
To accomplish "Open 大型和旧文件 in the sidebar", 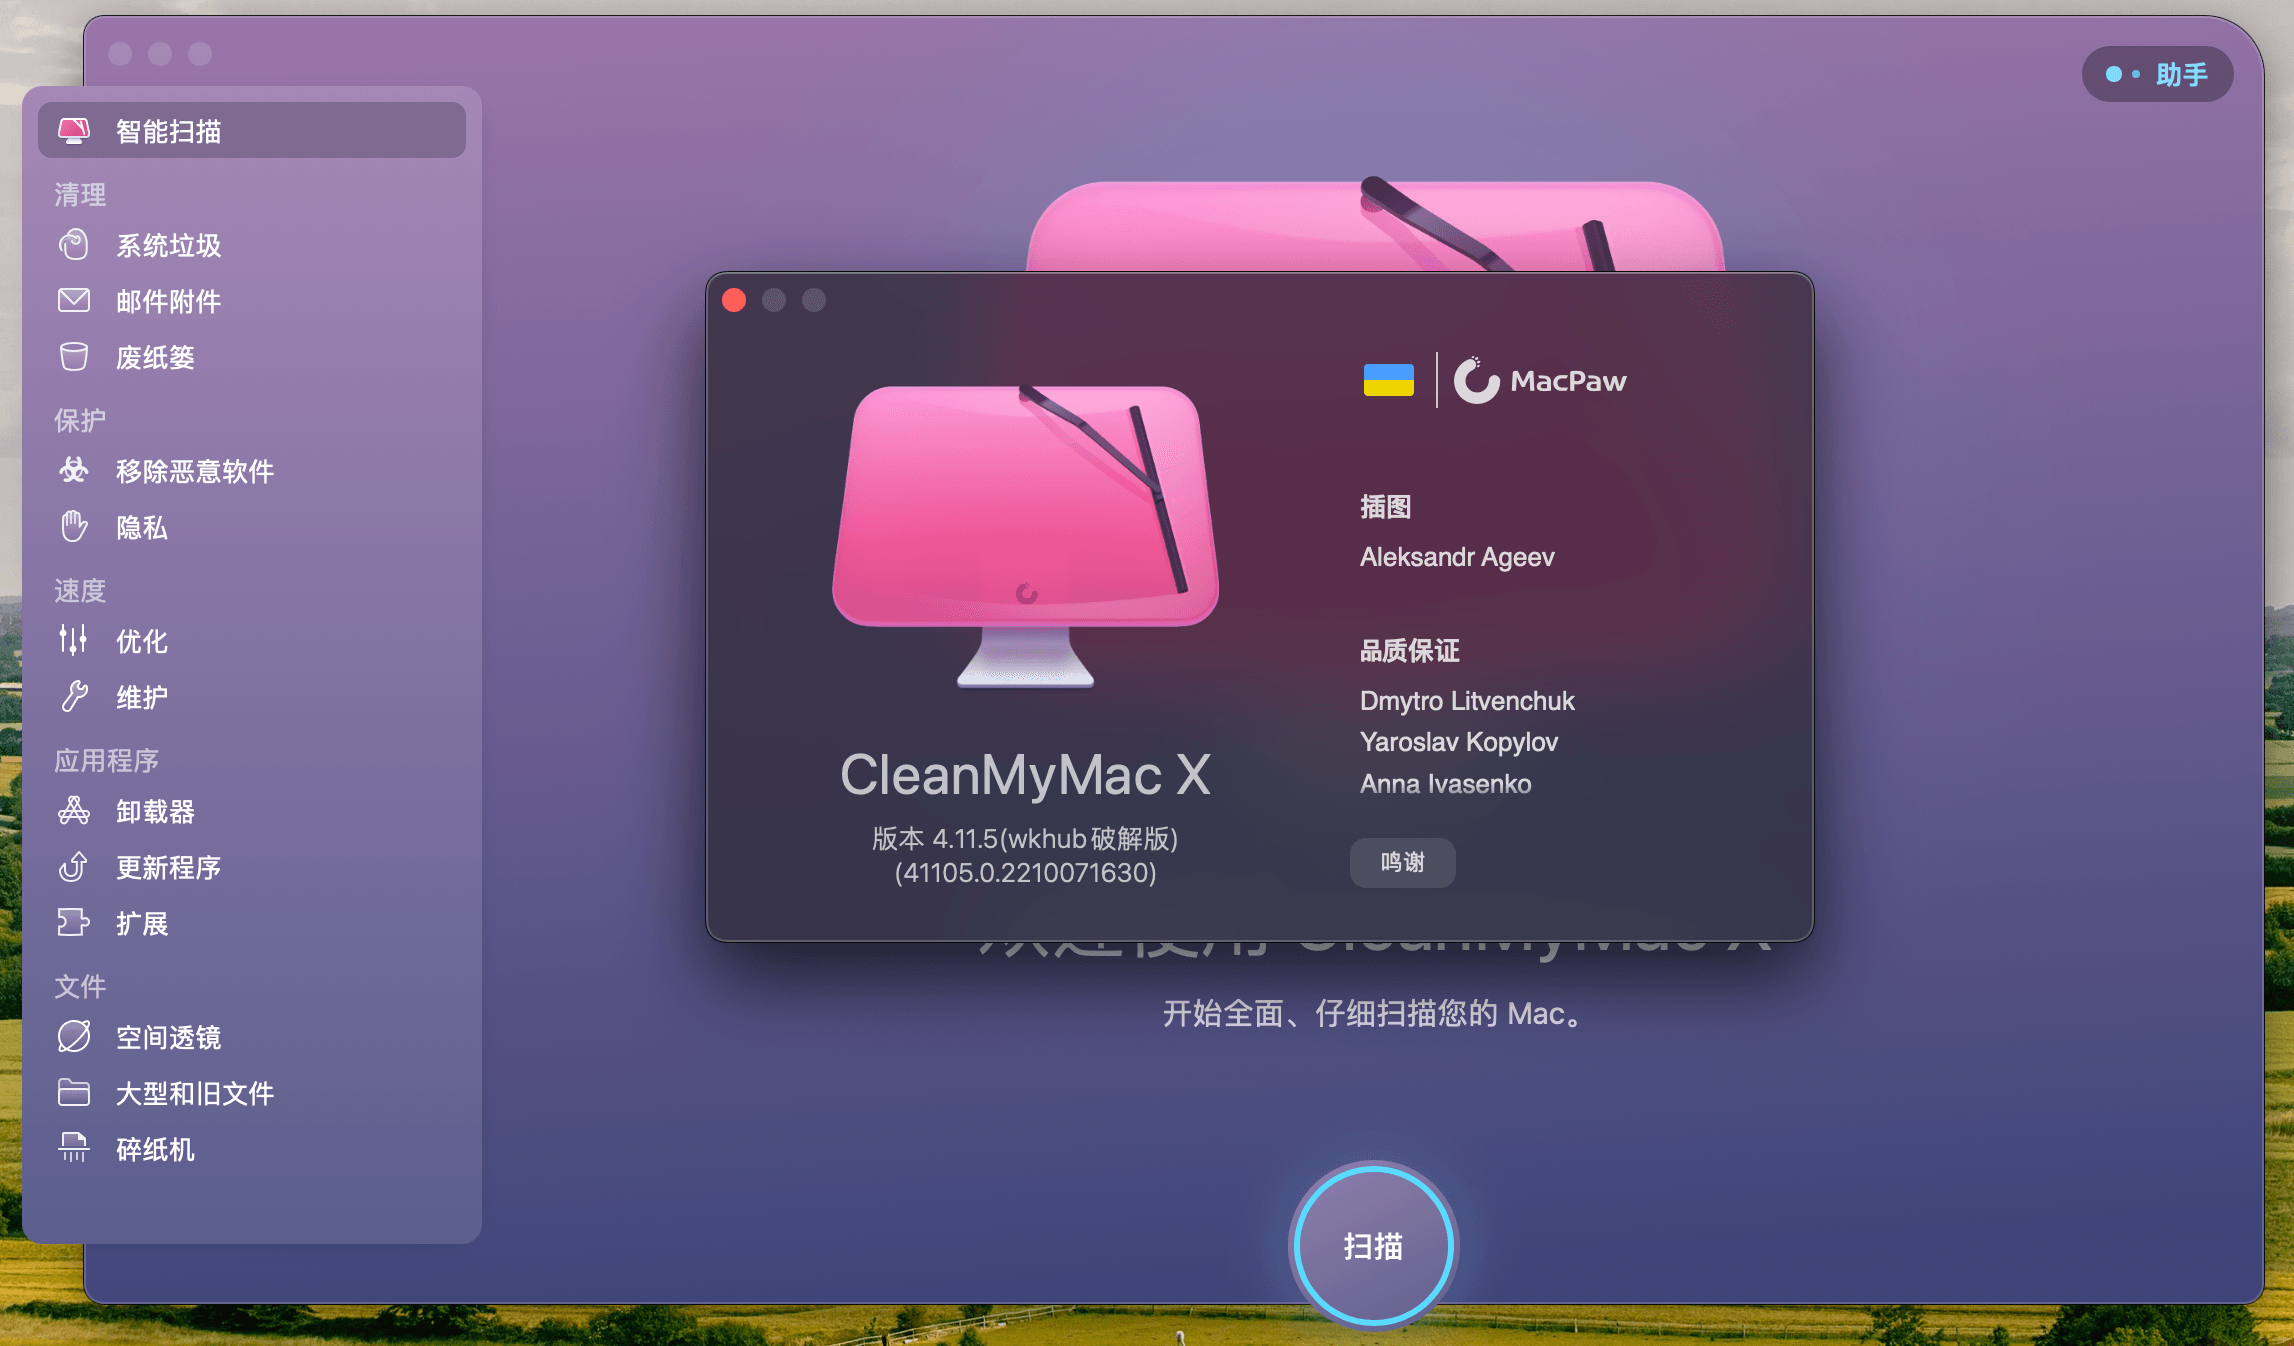I will pyautogui.click(x=252, y=1093).
